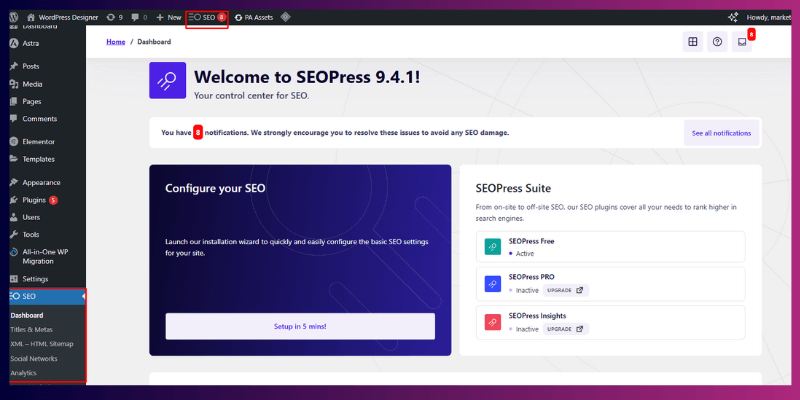This screenshot has height=400, width=800.
Task: Click the help question mark icon
Action: tap(717, 42)
